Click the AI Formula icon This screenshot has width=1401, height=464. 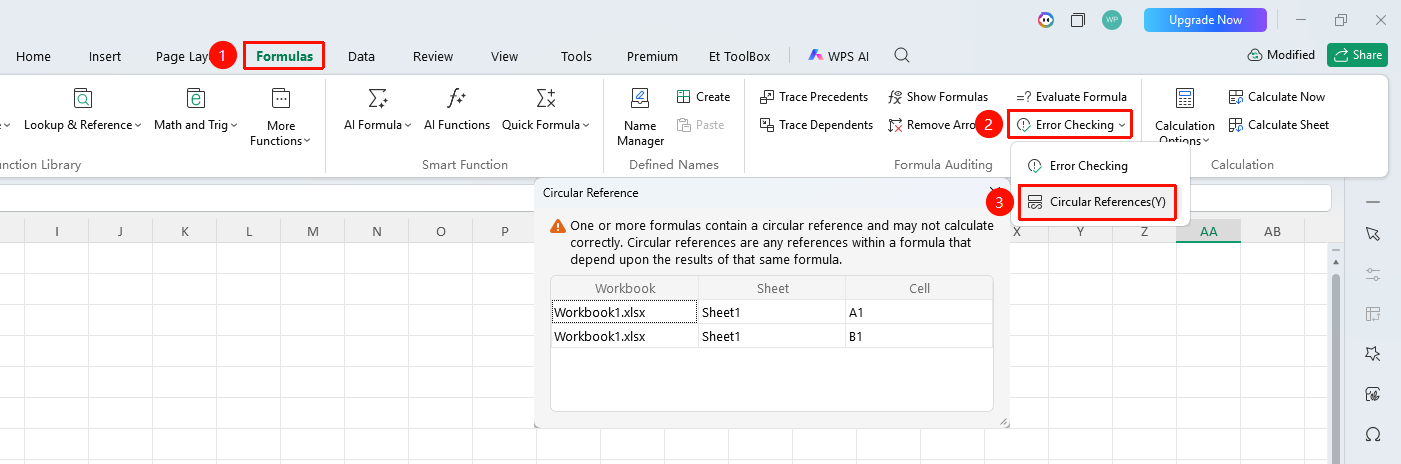[378, 98]
